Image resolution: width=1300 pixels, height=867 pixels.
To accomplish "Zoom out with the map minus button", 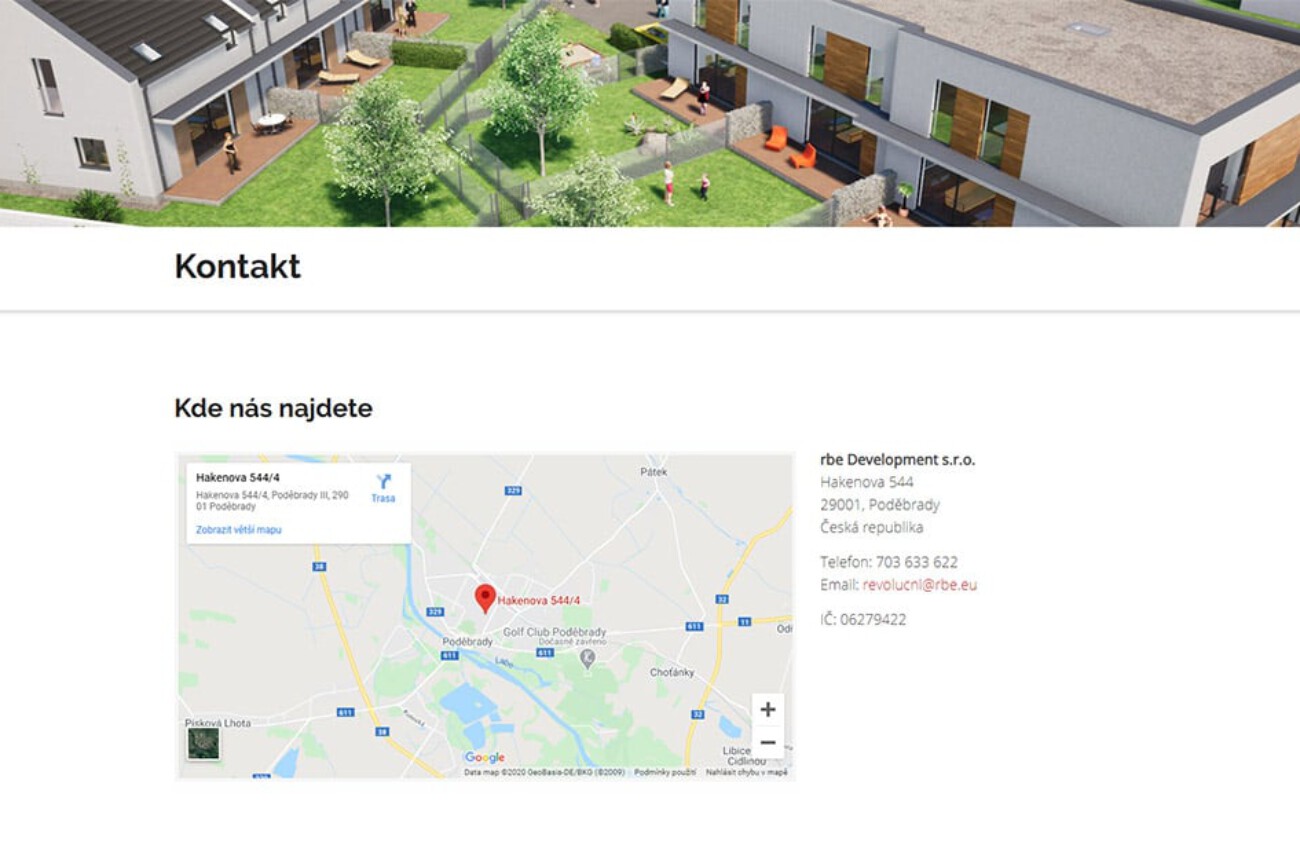I will click(x=767, y=742).
